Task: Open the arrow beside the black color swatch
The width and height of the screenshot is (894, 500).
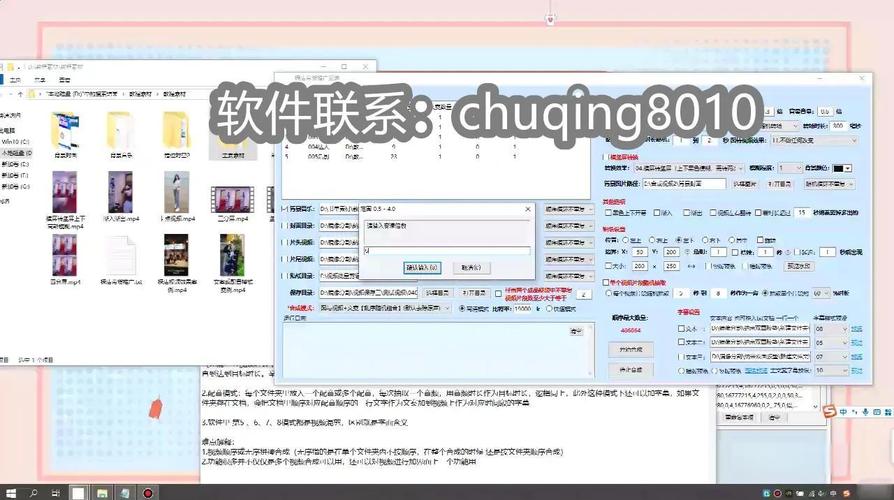Action: 848,169
